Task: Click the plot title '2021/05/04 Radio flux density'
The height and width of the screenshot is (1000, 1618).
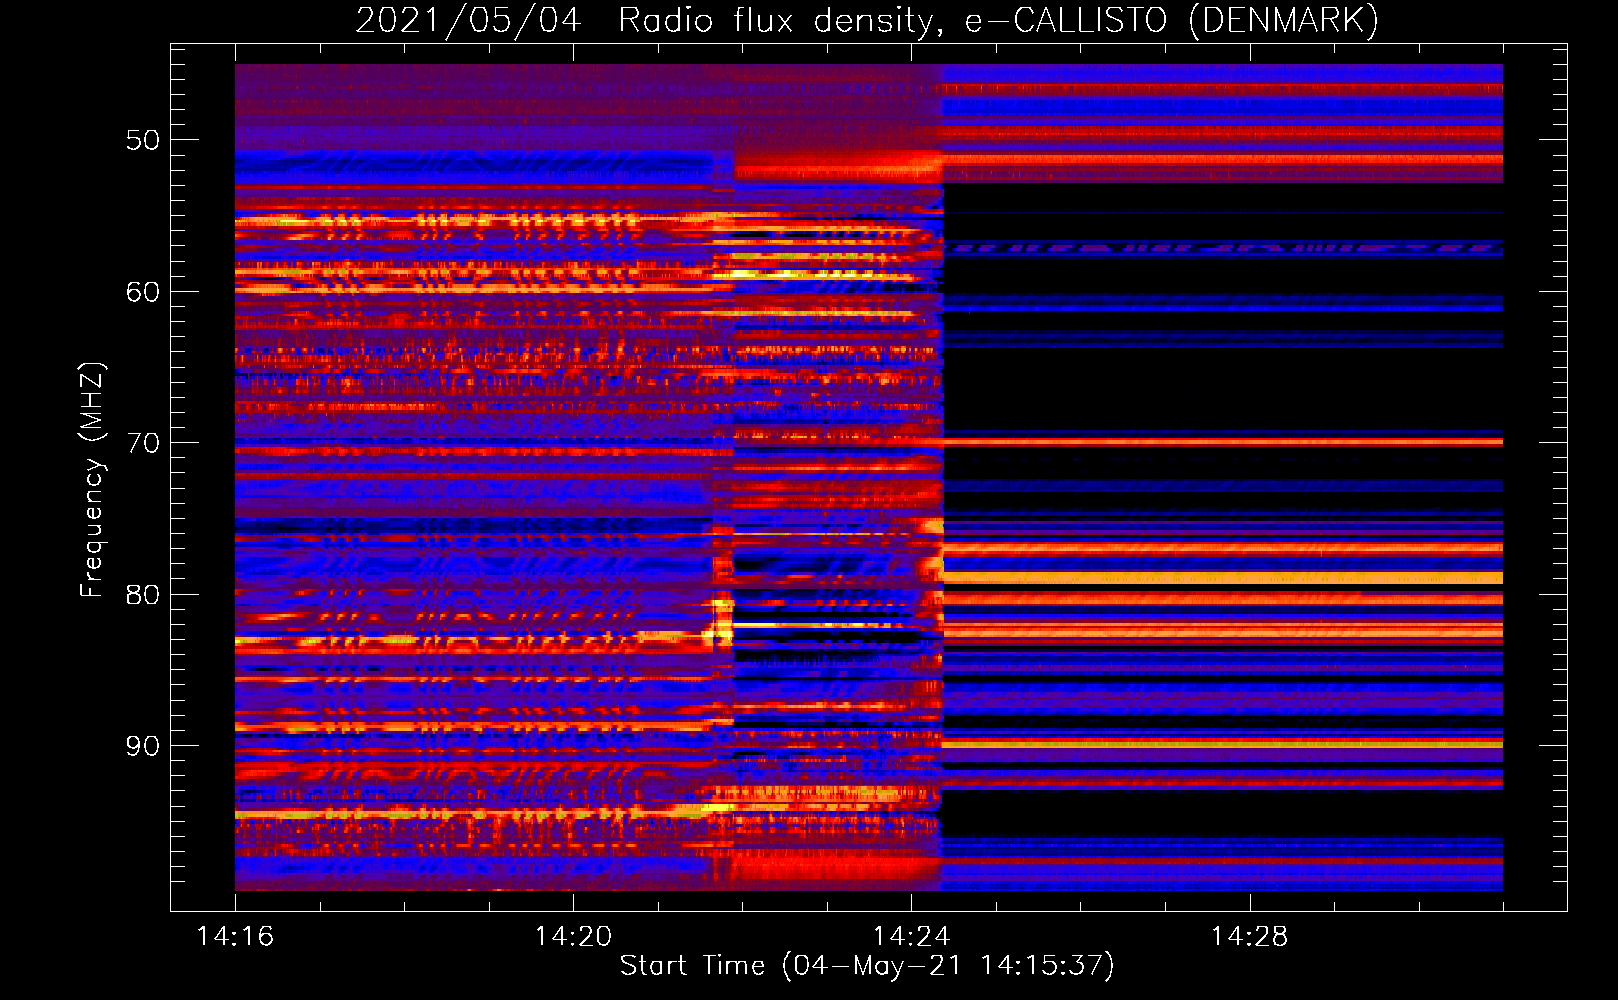Action: [867, 21]
